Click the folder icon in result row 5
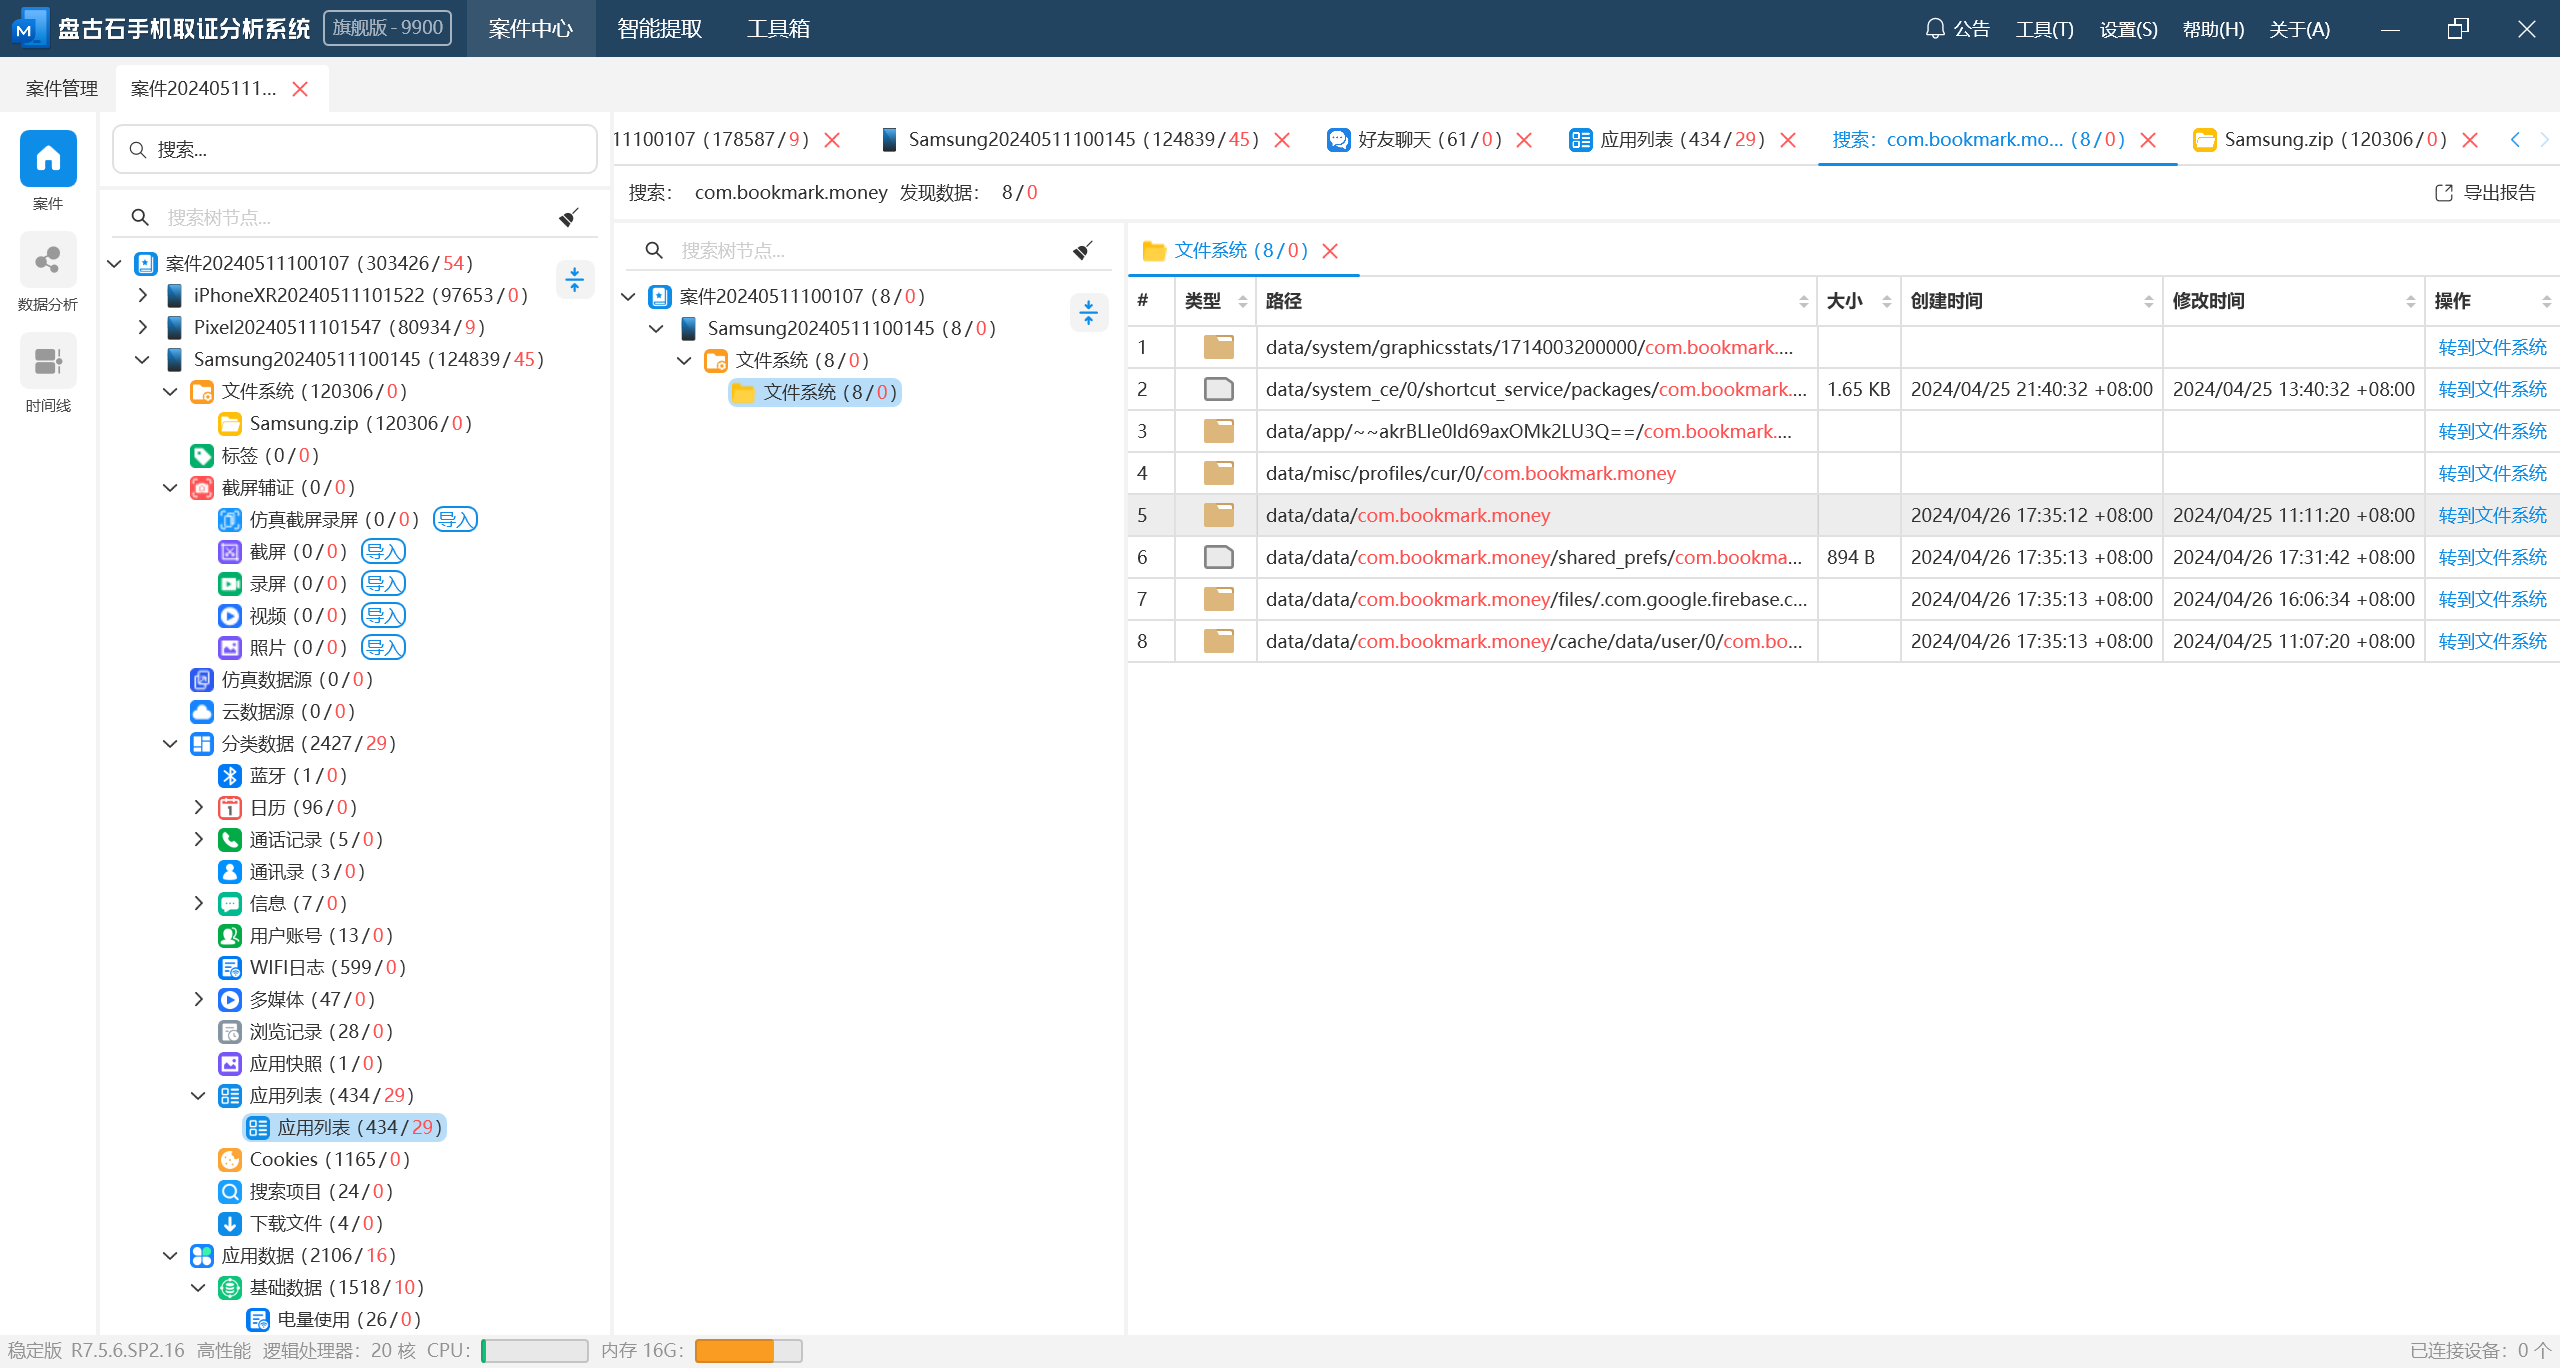The image size is (2560, 1368). [x=1217, y=515]
